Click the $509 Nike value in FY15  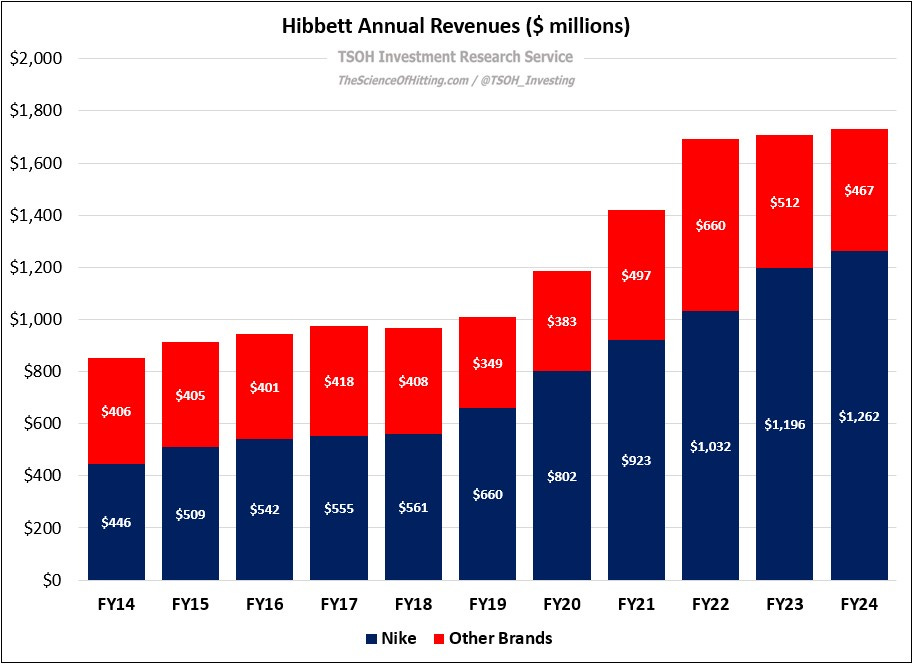click(190, 515)
